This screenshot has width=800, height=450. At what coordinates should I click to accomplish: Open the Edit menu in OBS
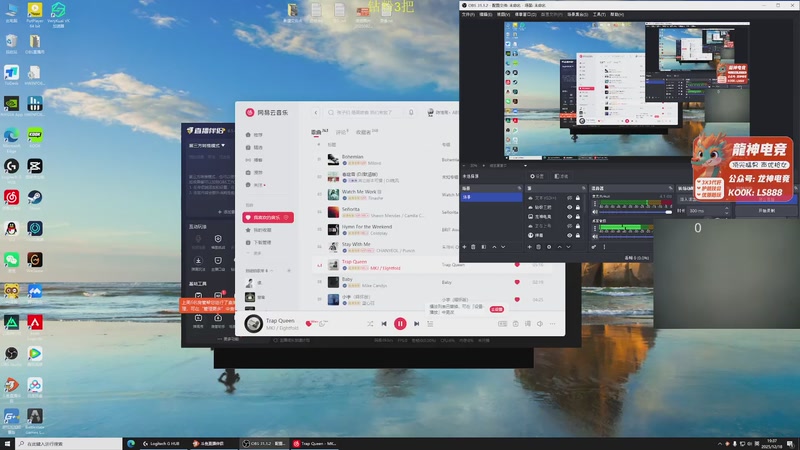[486, 14]
